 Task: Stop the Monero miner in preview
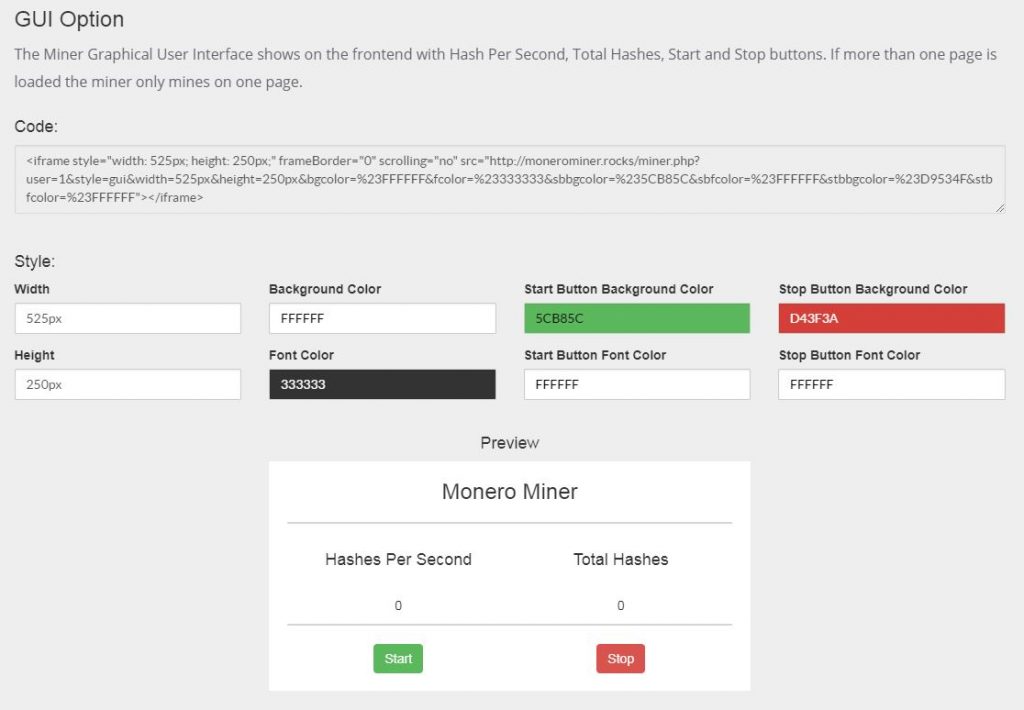(620, 658)
